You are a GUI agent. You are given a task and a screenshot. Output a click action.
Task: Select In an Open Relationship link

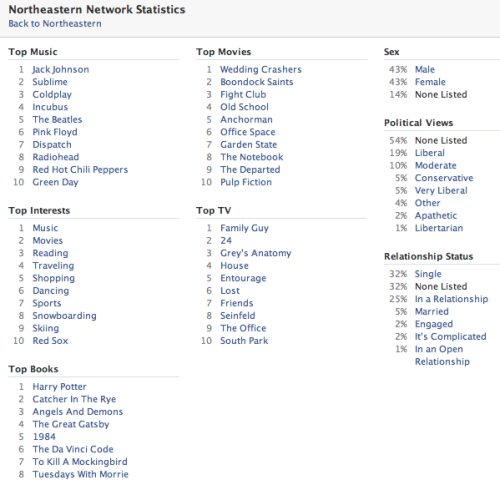pos(442,355)
